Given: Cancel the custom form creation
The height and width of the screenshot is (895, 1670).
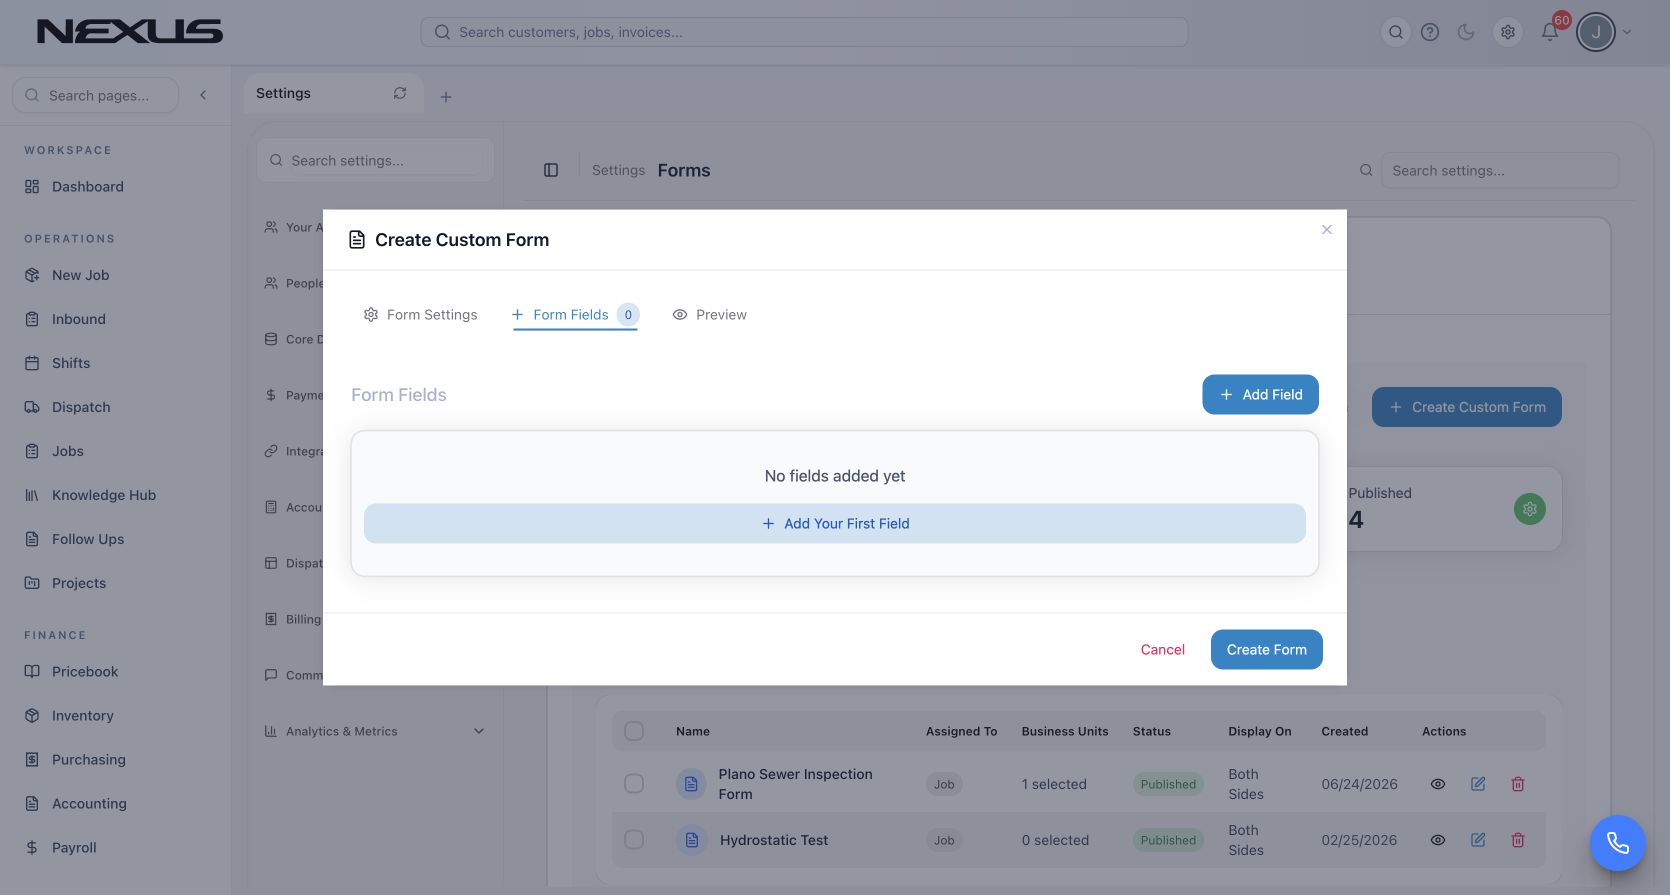Looking at the screenshot, I should point(1163,650).
